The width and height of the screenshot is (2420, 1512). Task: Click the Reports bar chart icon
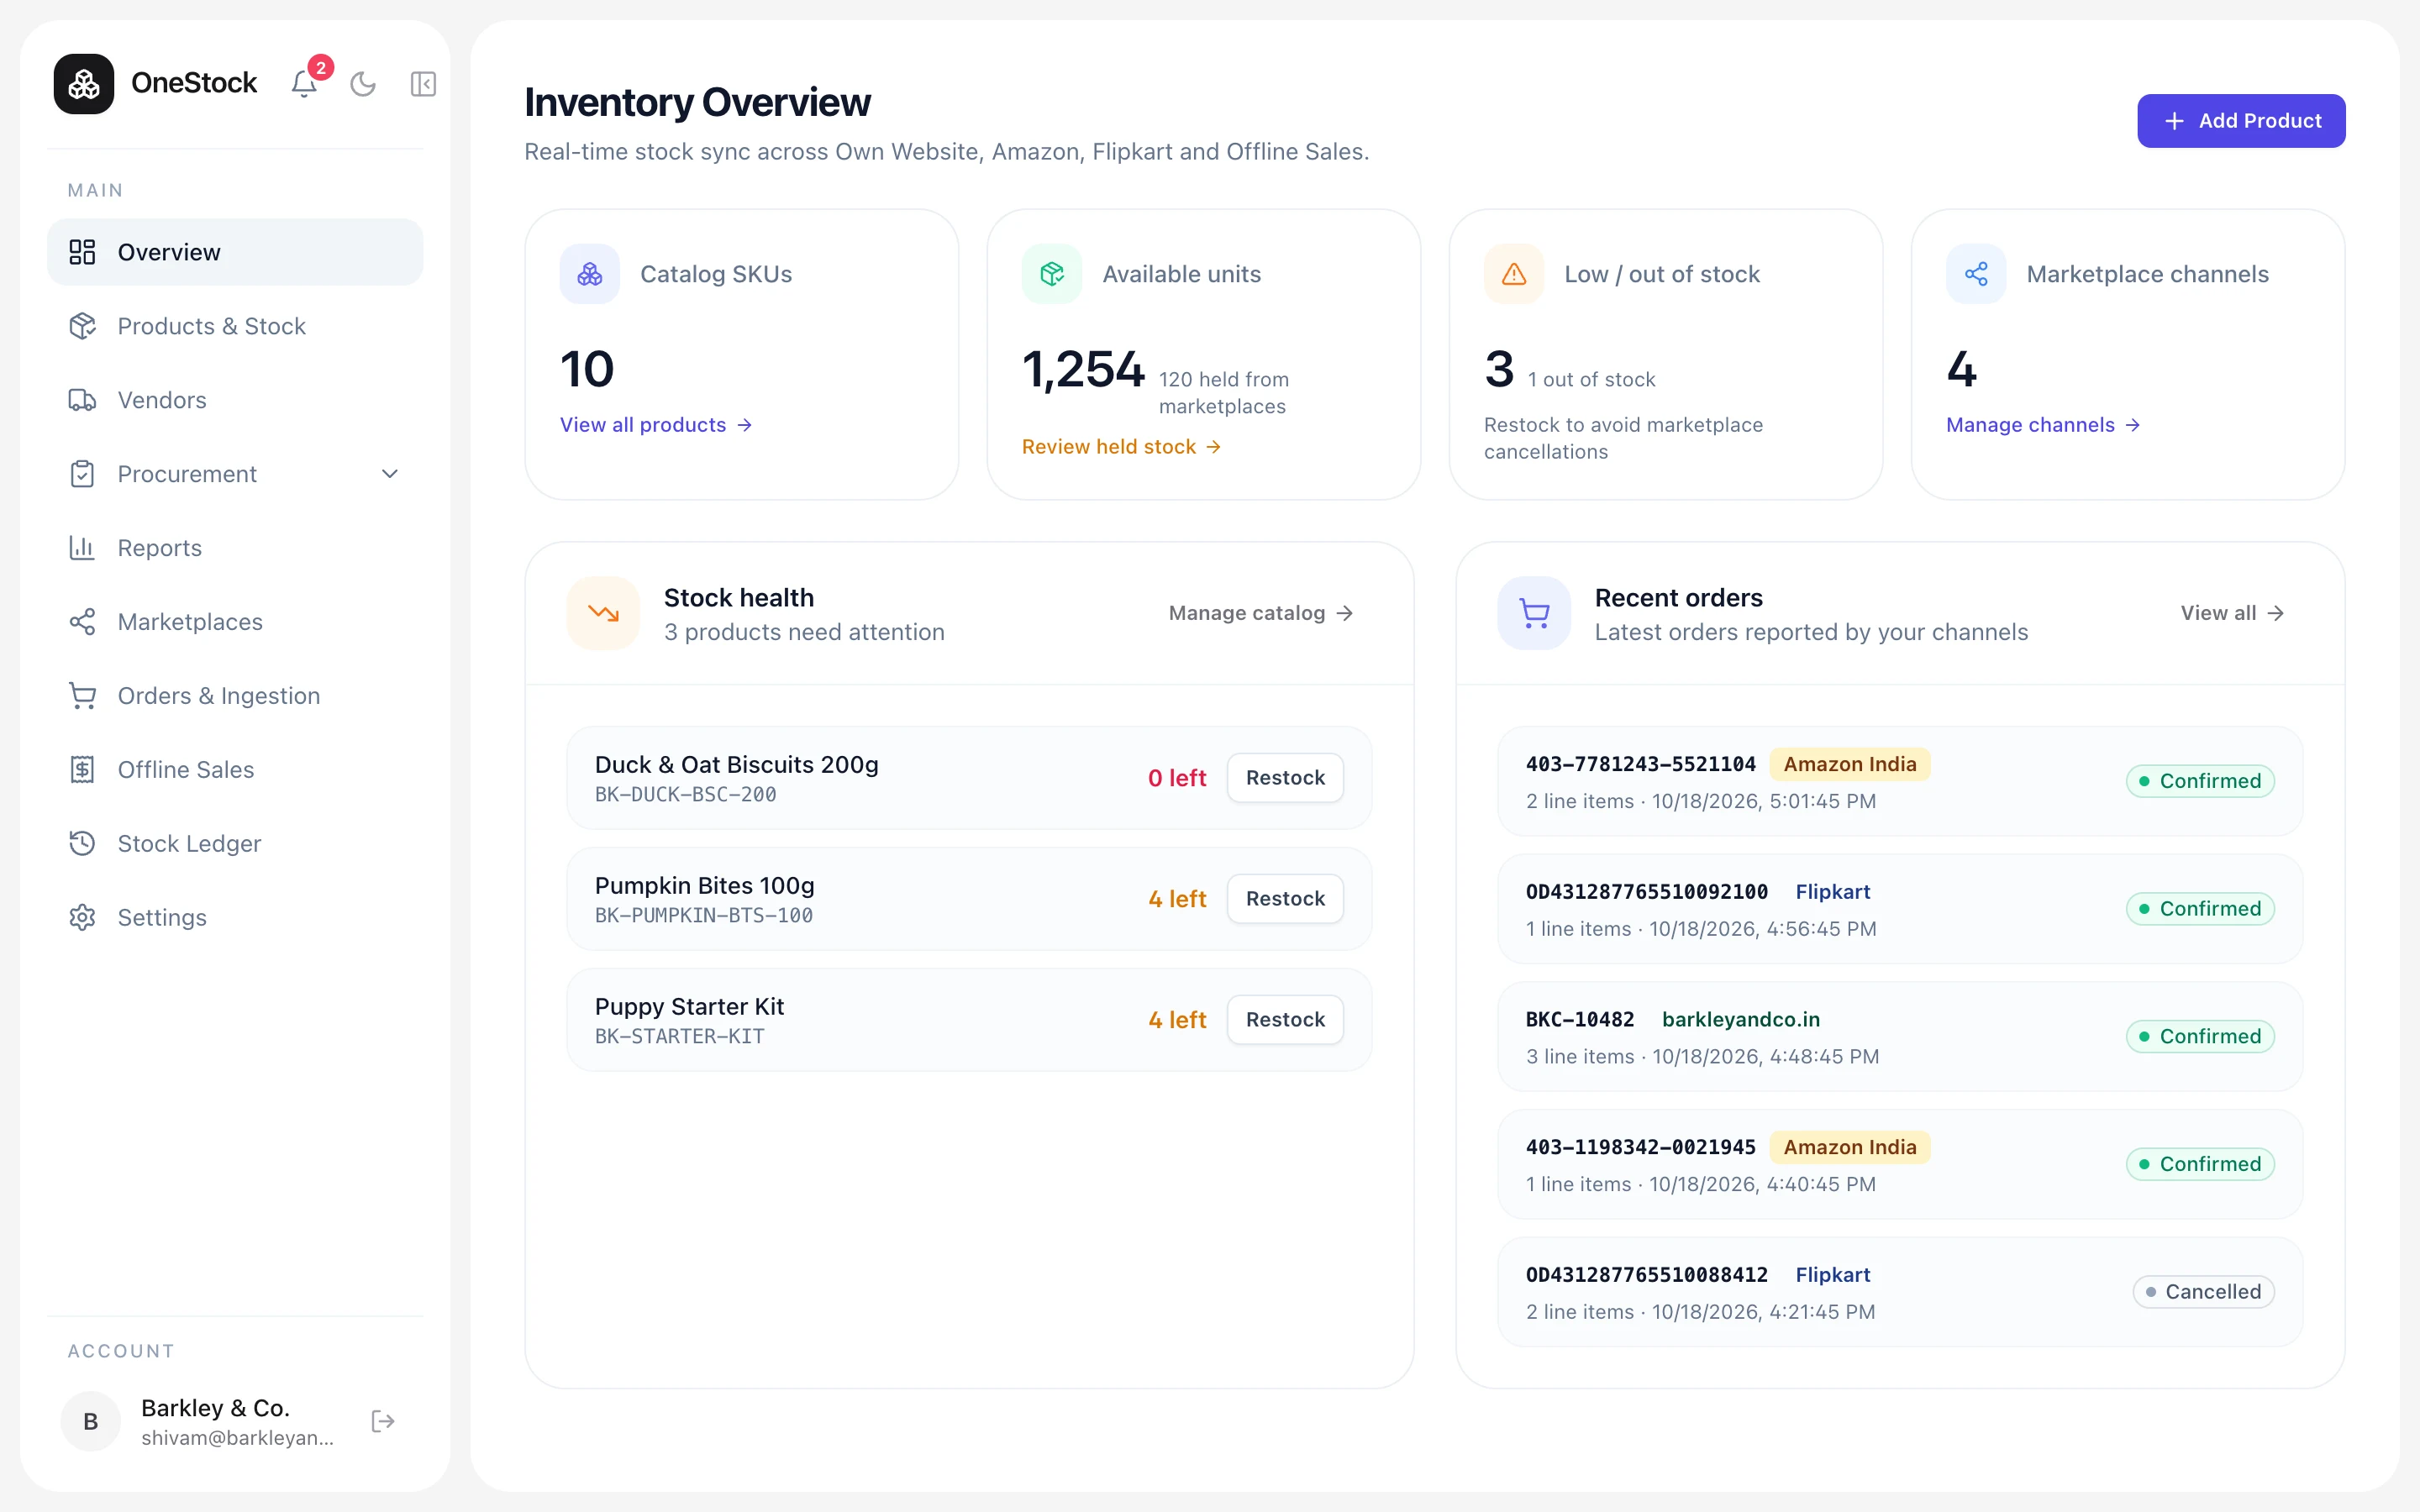82,548
